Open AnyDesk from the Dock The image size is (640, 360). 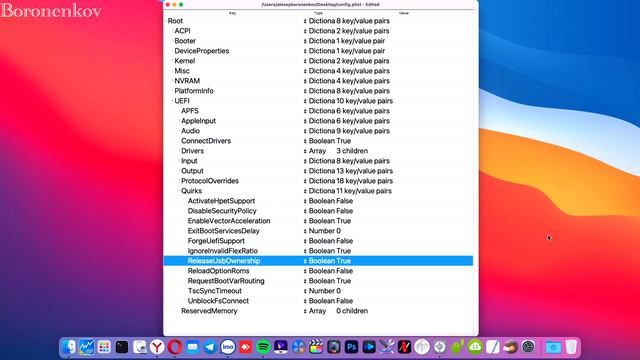tap(245, 347)
